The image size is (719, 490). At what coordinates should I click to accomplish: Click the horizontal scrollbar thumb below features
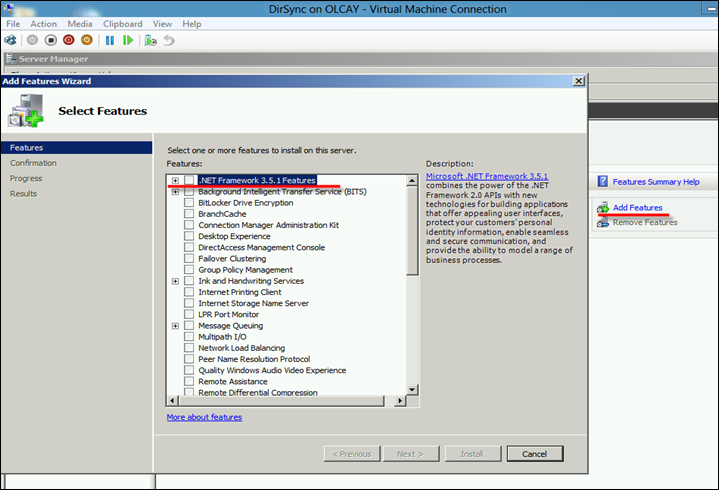[281, 401]
